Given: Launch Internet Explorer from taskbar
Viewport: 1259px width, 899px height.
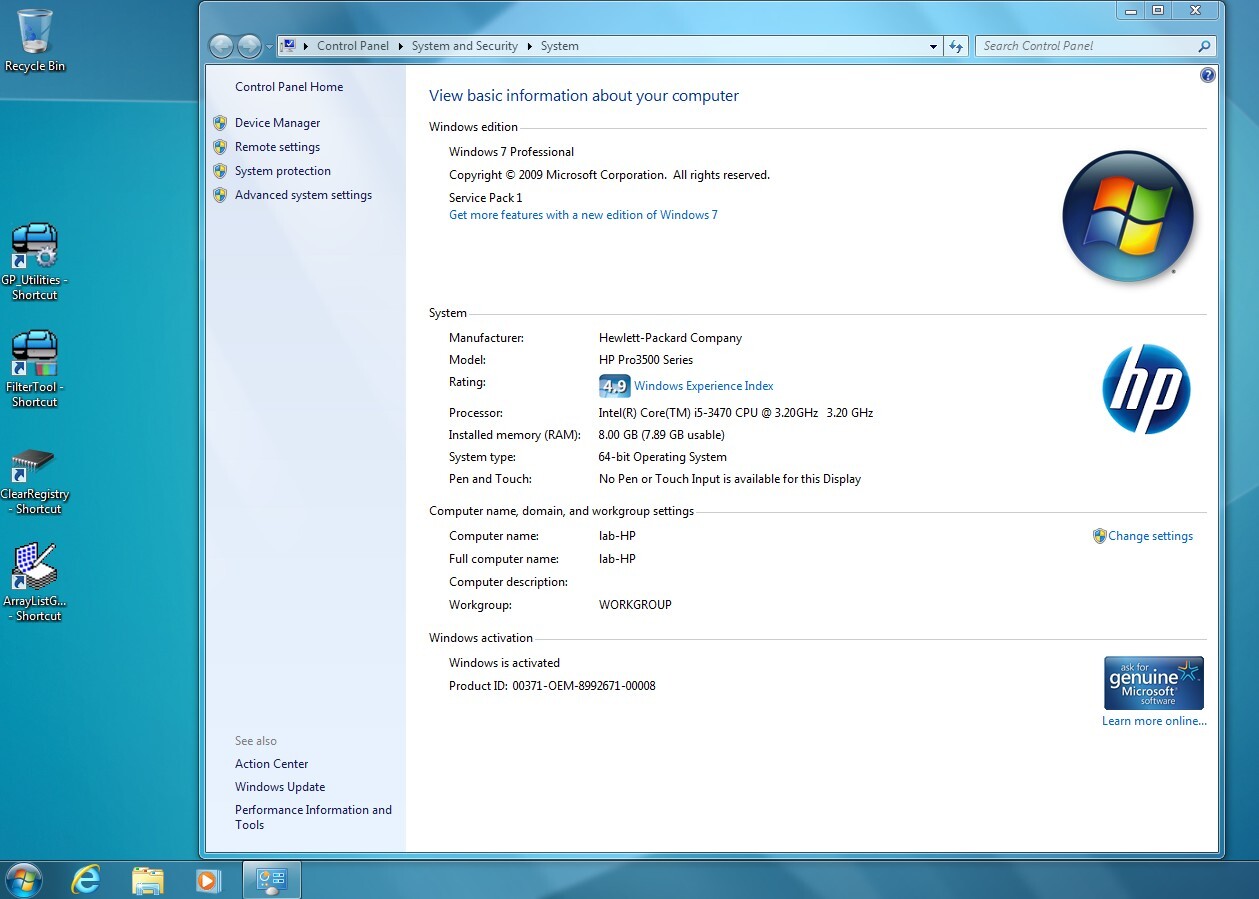Looking at the screenshot, I should (x=87, y=880).
